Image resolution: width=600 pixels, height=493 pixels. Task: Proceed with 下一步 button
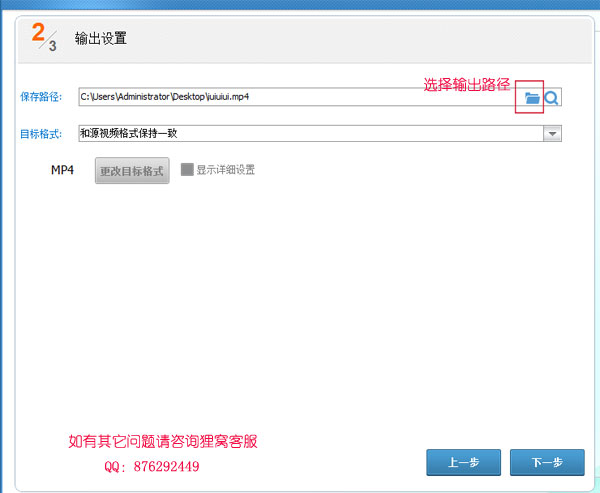pos(547,462)
